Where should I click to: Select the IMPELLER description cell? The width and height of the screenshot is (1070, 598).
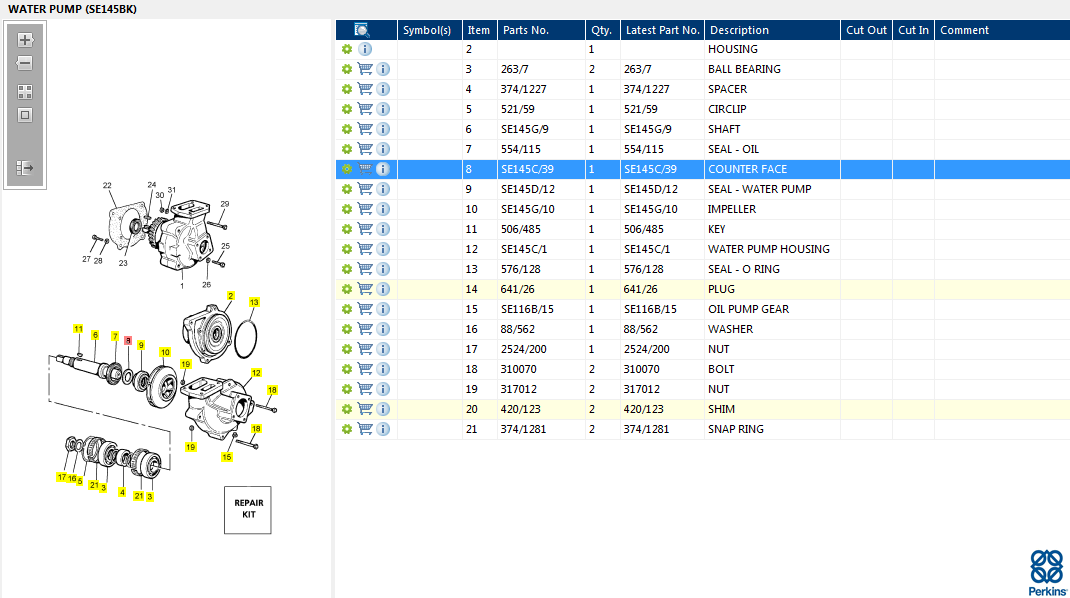point(772,209)
